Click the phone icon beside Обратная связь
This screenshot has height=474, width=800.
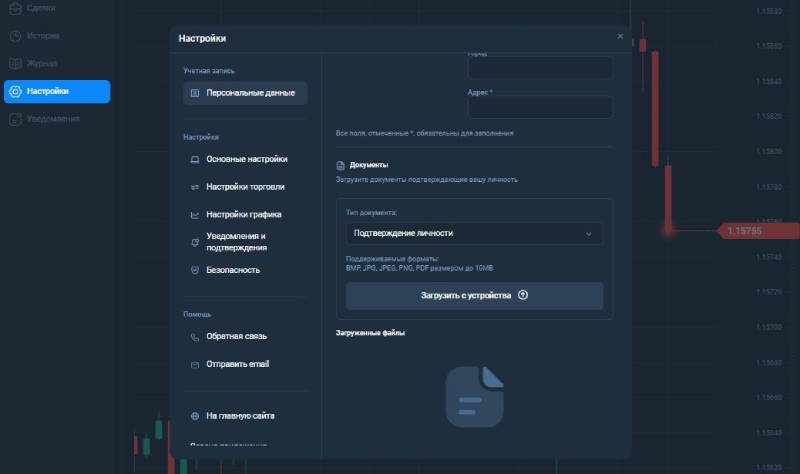(x=194, y=337)
